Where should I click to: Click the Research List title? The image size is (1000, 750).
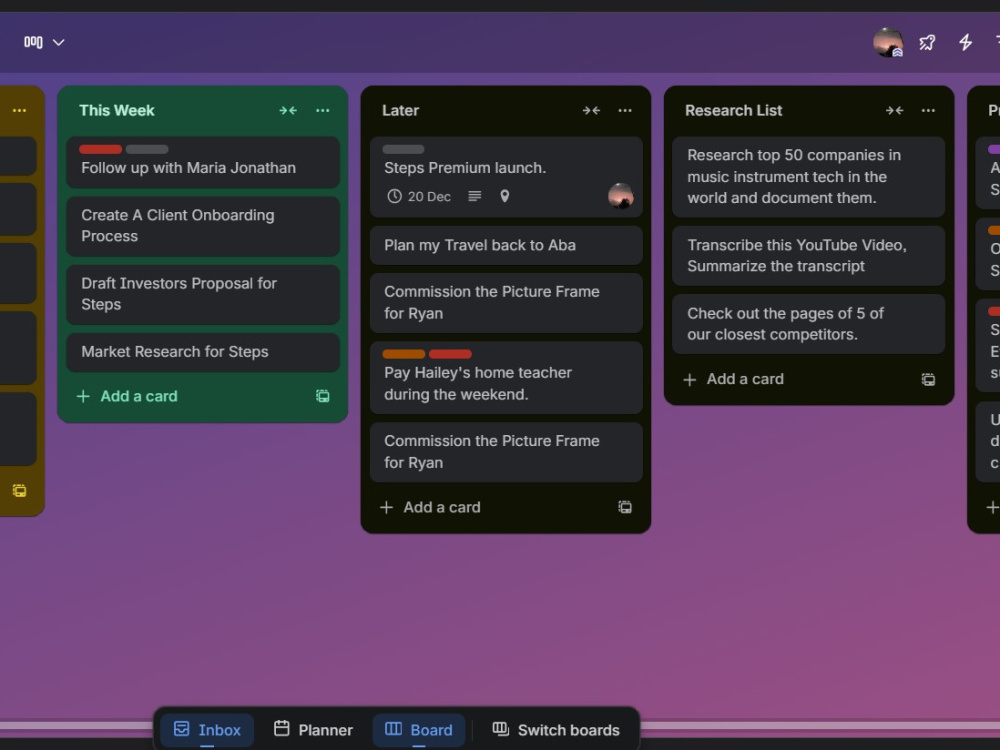[x=733, y=110]
